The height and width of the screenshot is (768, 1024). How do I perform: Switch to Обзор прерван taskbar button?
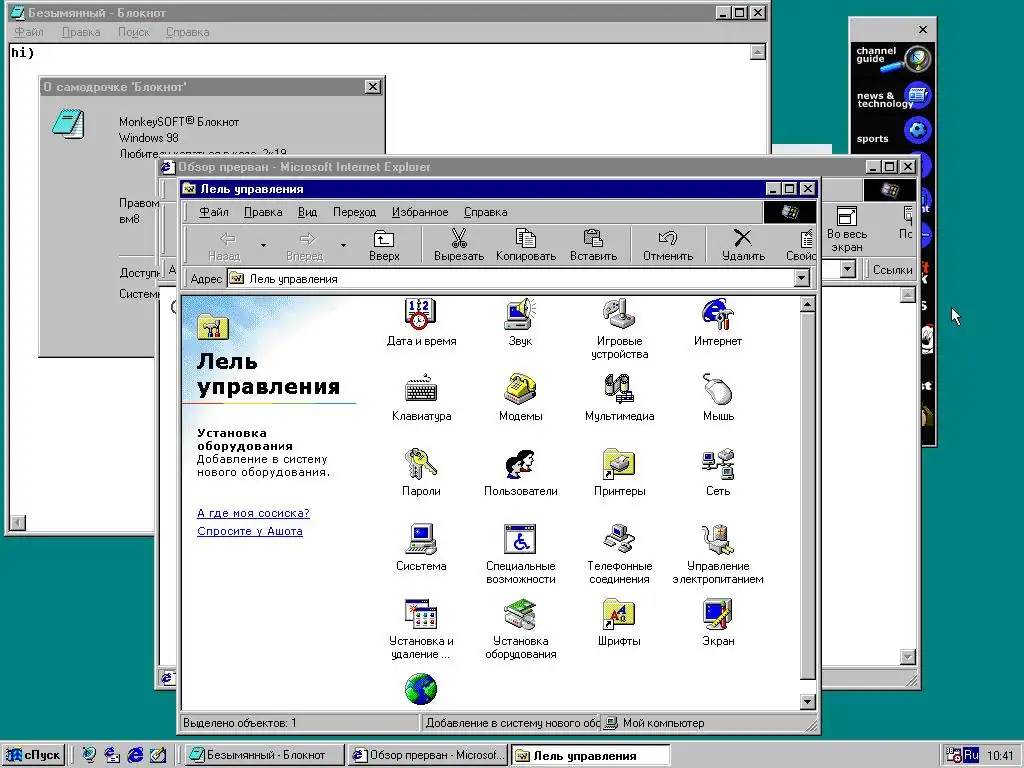427,755
